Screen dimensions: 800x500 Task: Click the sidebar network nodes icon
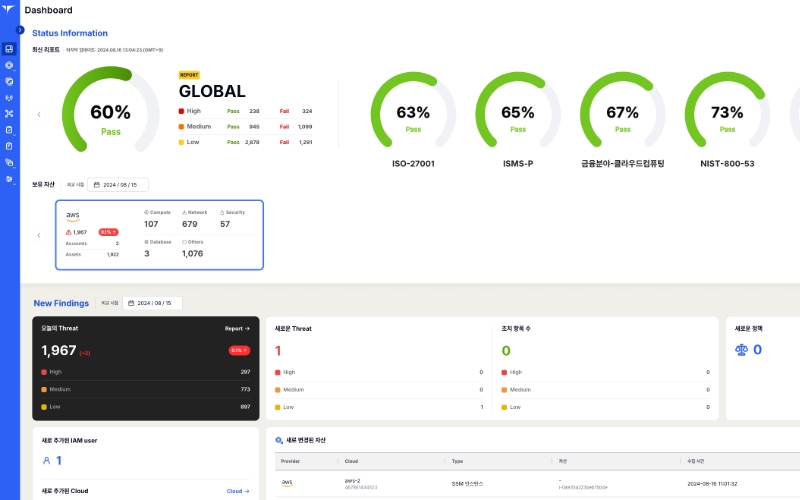[9, 113]
